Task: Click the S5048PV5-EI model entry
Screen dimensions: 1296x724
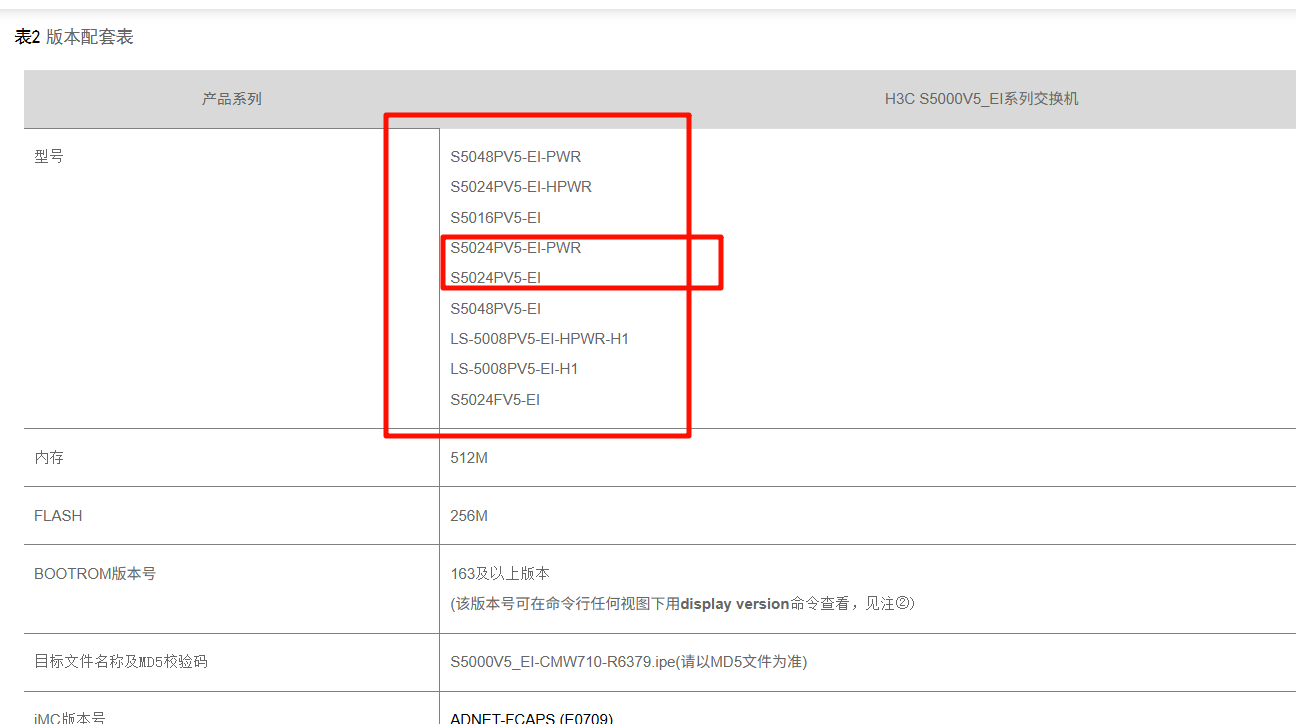Action: click(x=495, y=309)
